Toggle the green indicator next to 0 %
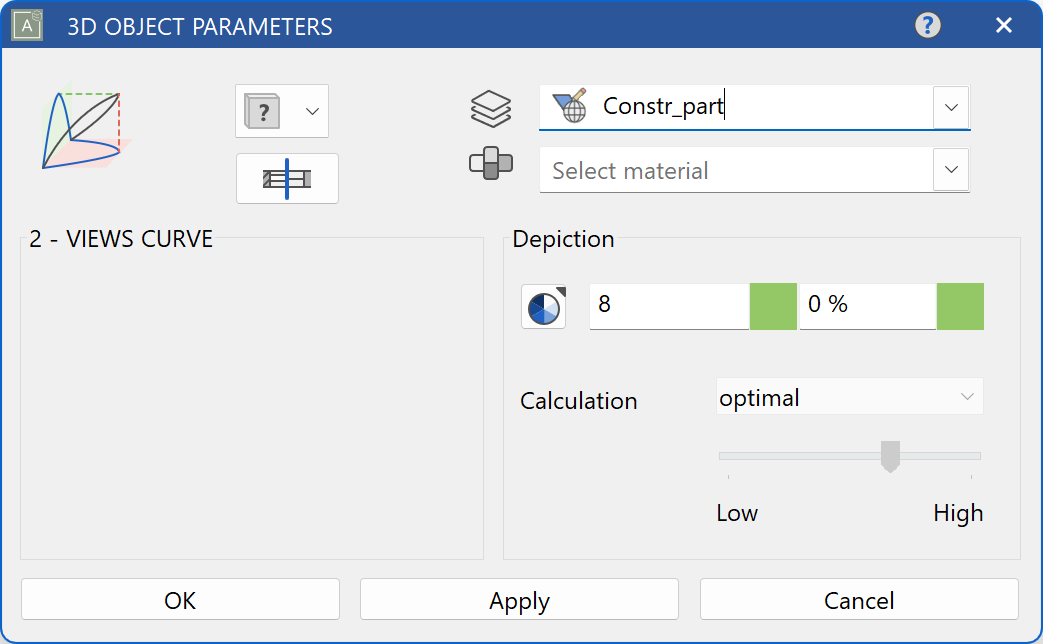The image size is (1043, 644). tap(960, 306)
